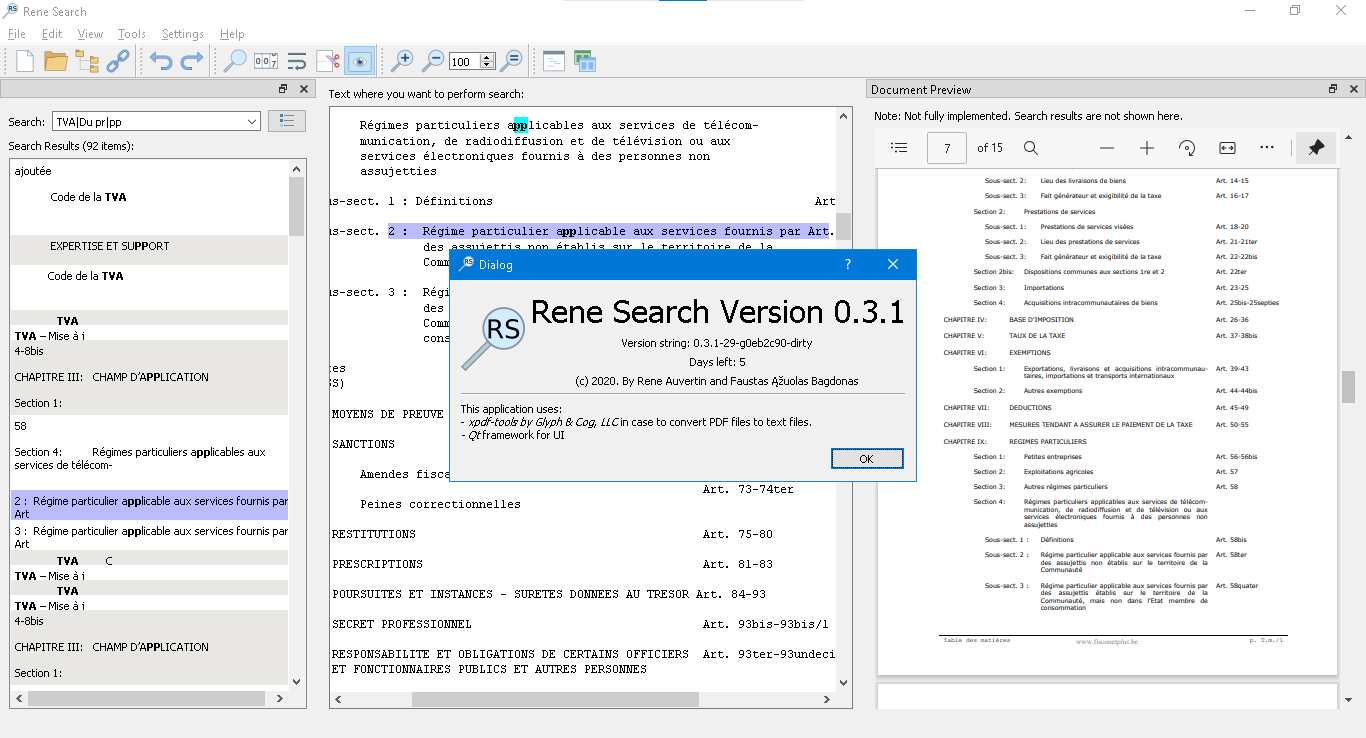The width and height of the screenshot is (1366, 738).
Task: Click the 007 counter toolbar icon
Action: pos(265,61)
